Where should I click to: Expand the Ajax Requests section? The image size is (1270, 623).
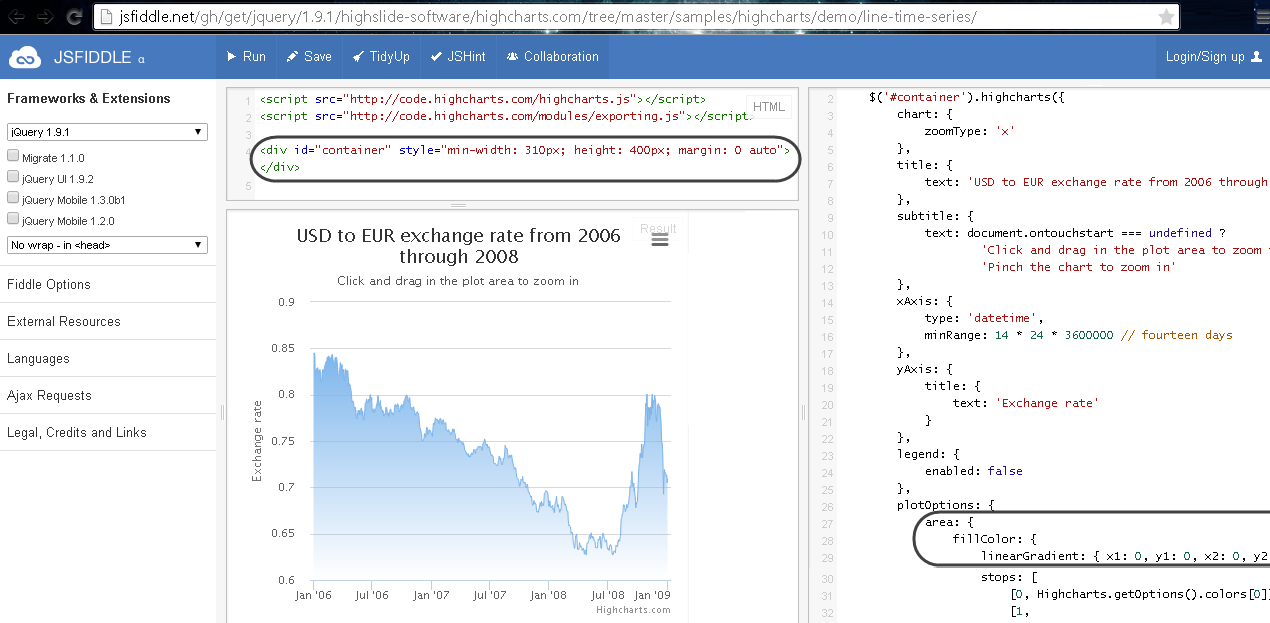pyautogui.click(x=108, y=395)
